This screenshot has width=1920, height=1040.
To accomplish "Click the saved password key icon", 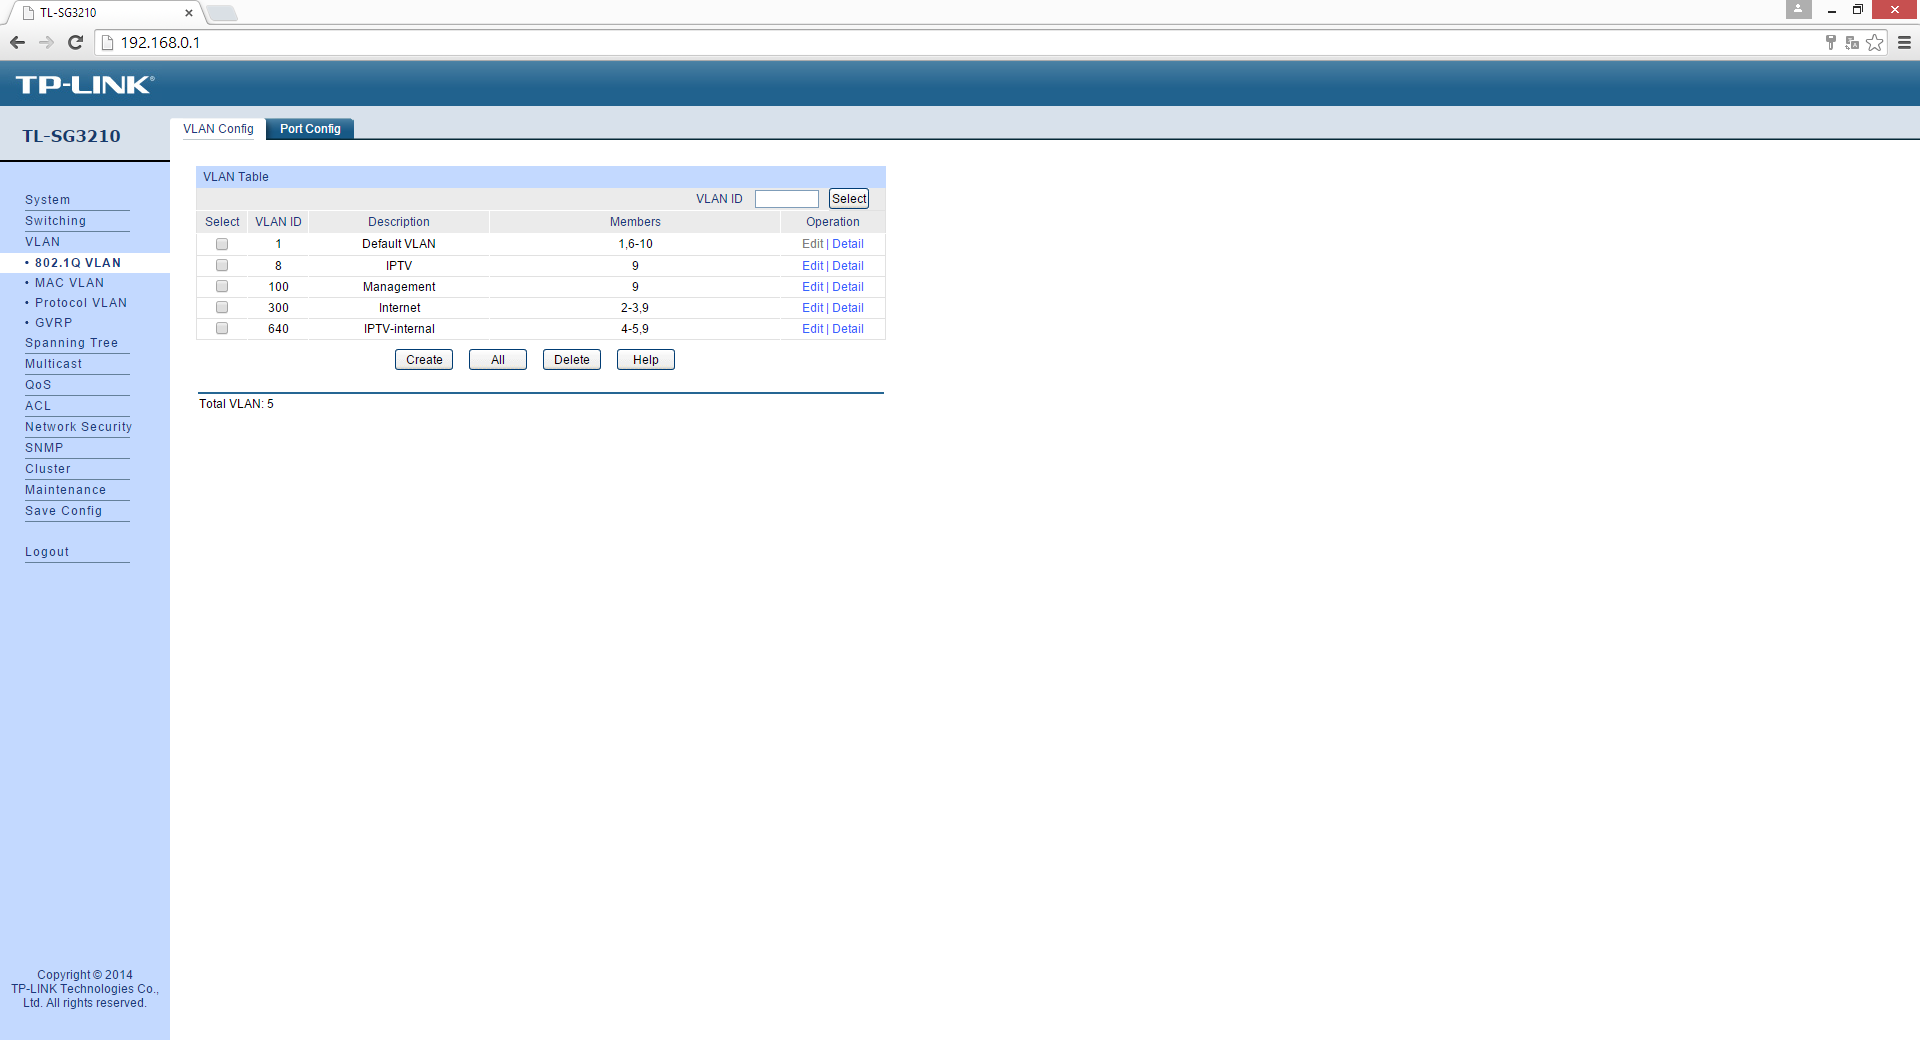I will [1830, 42].
